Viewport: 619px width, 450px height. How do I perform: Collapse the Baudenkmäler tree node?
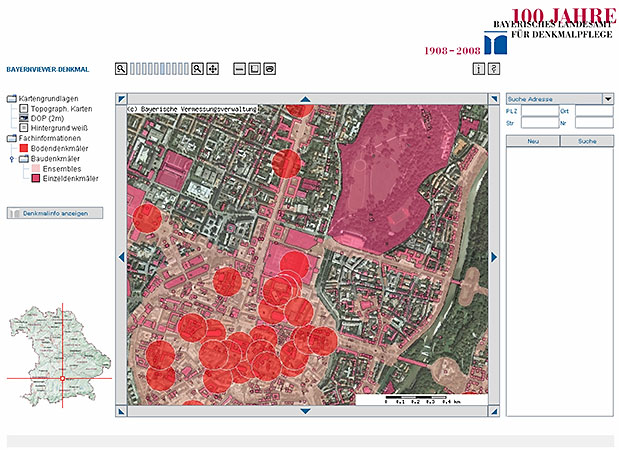tap(12, 158)
